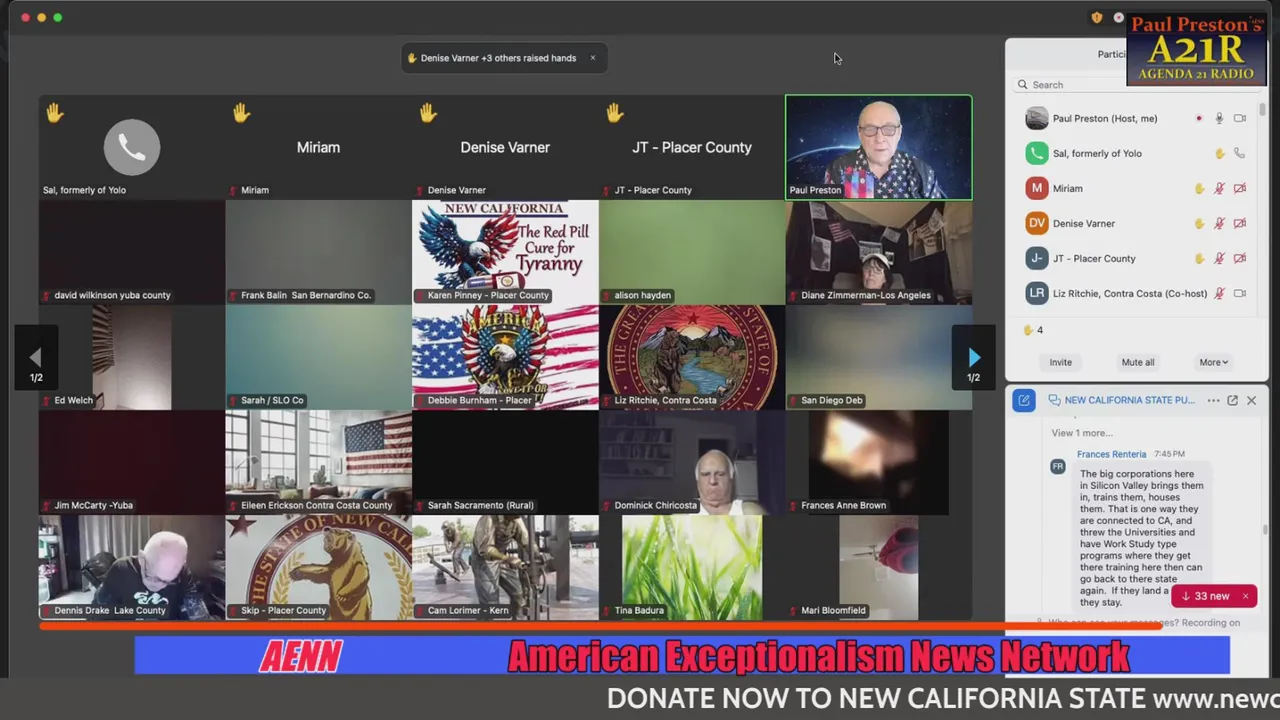Select Tina Badura's video tile
The width and height of the screenshot is (1280, 720).
tap(691, 567)
